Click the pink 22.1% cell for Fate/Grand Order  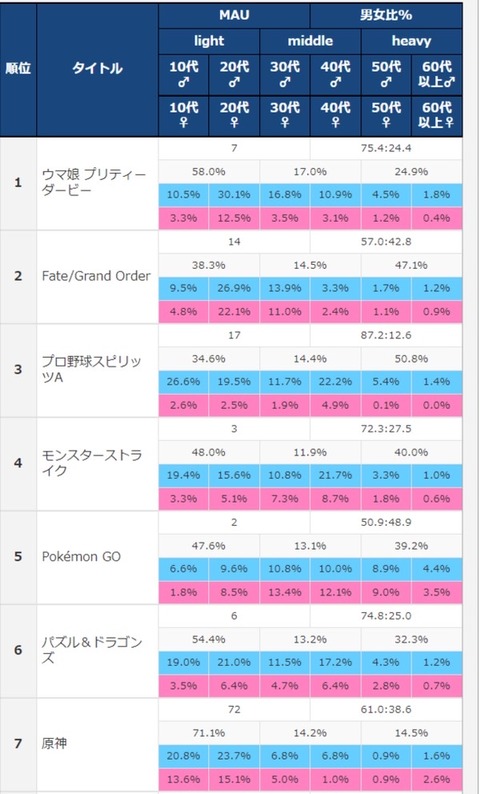[x=234, y=311]
